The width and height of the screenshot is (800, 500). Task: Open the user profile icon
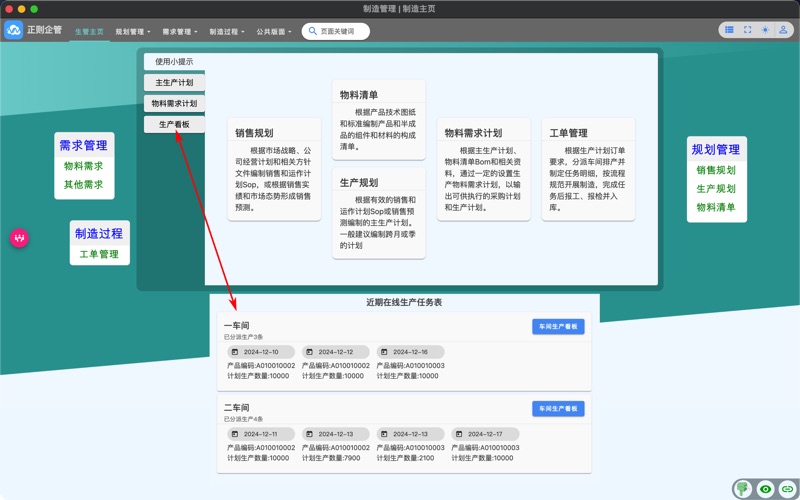click(x=783, y=30)
